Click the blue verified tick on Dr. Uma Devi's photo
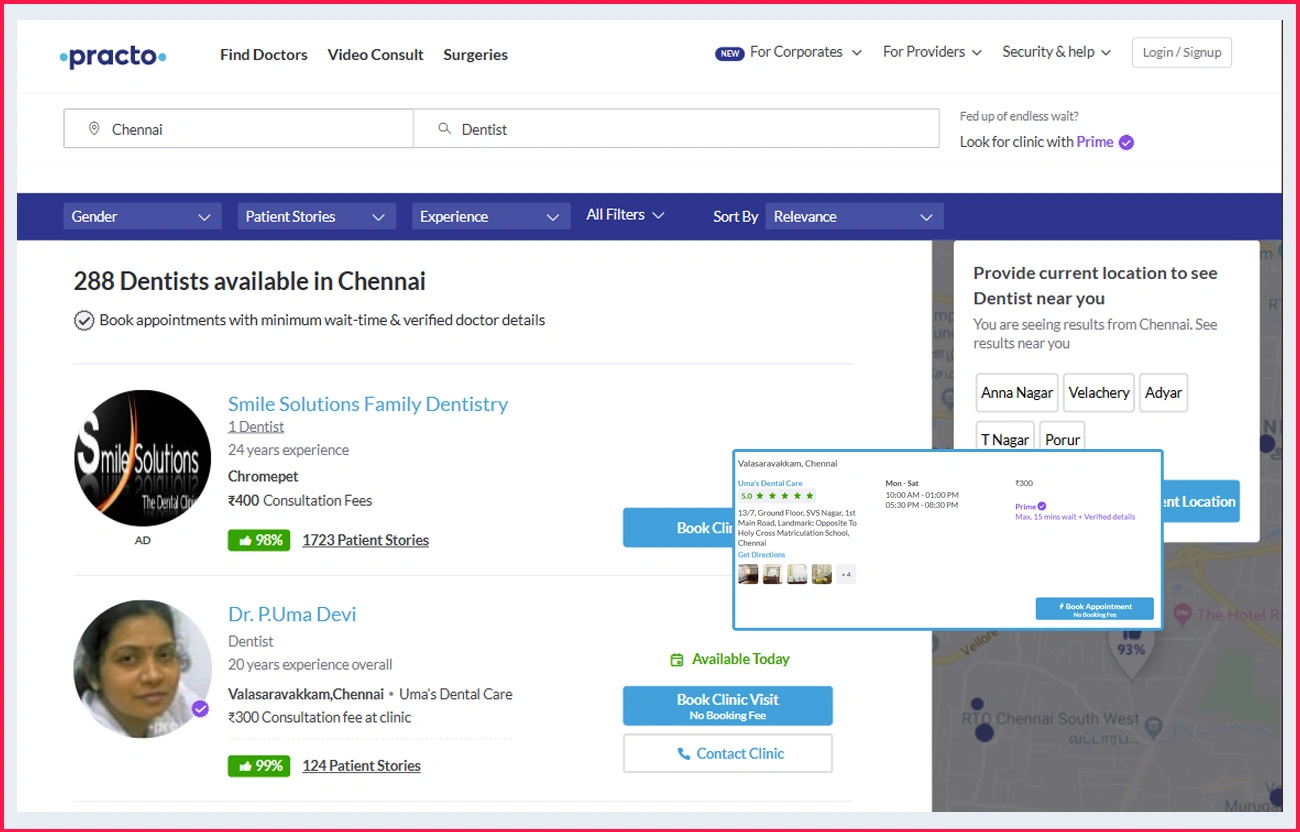 coord(200,708)
